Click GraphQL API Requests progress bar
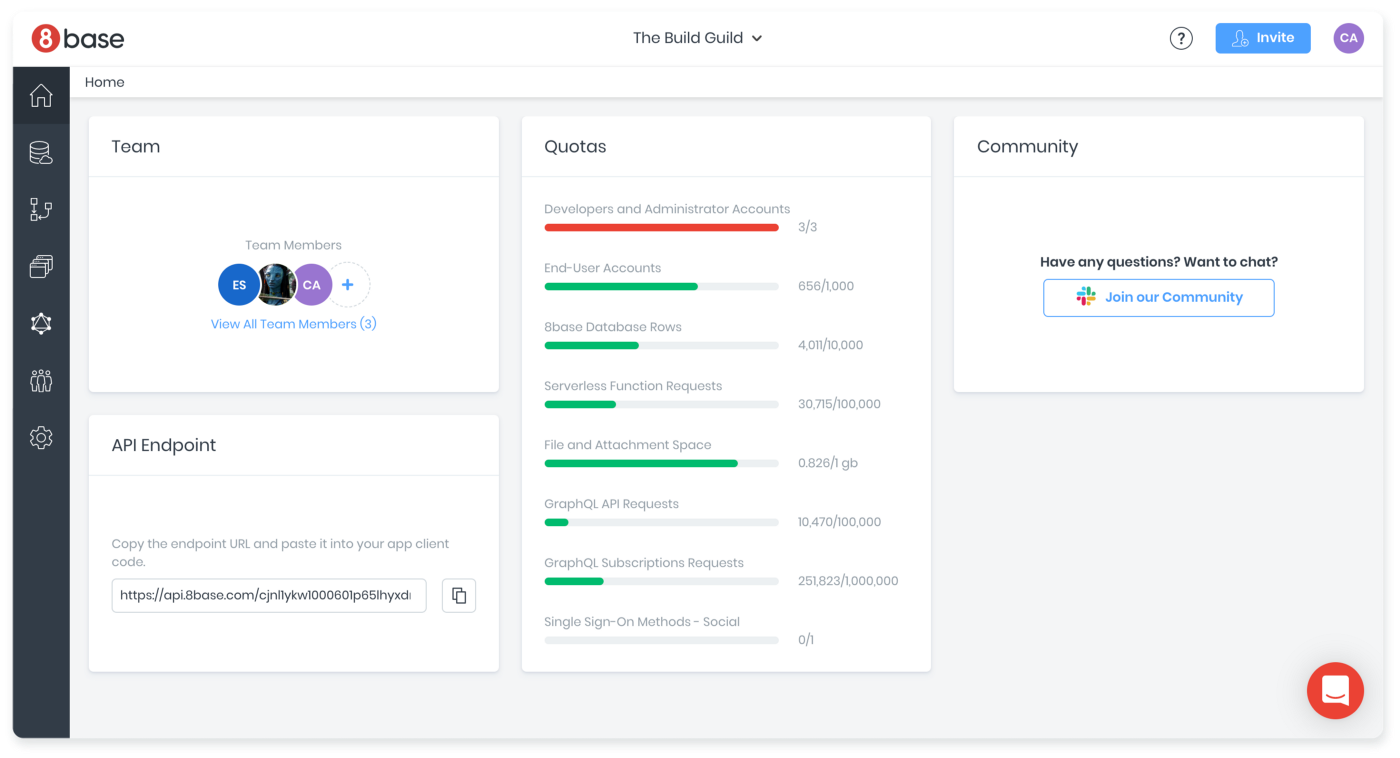Screen dimensions: 1400x758 click(661, 523)
